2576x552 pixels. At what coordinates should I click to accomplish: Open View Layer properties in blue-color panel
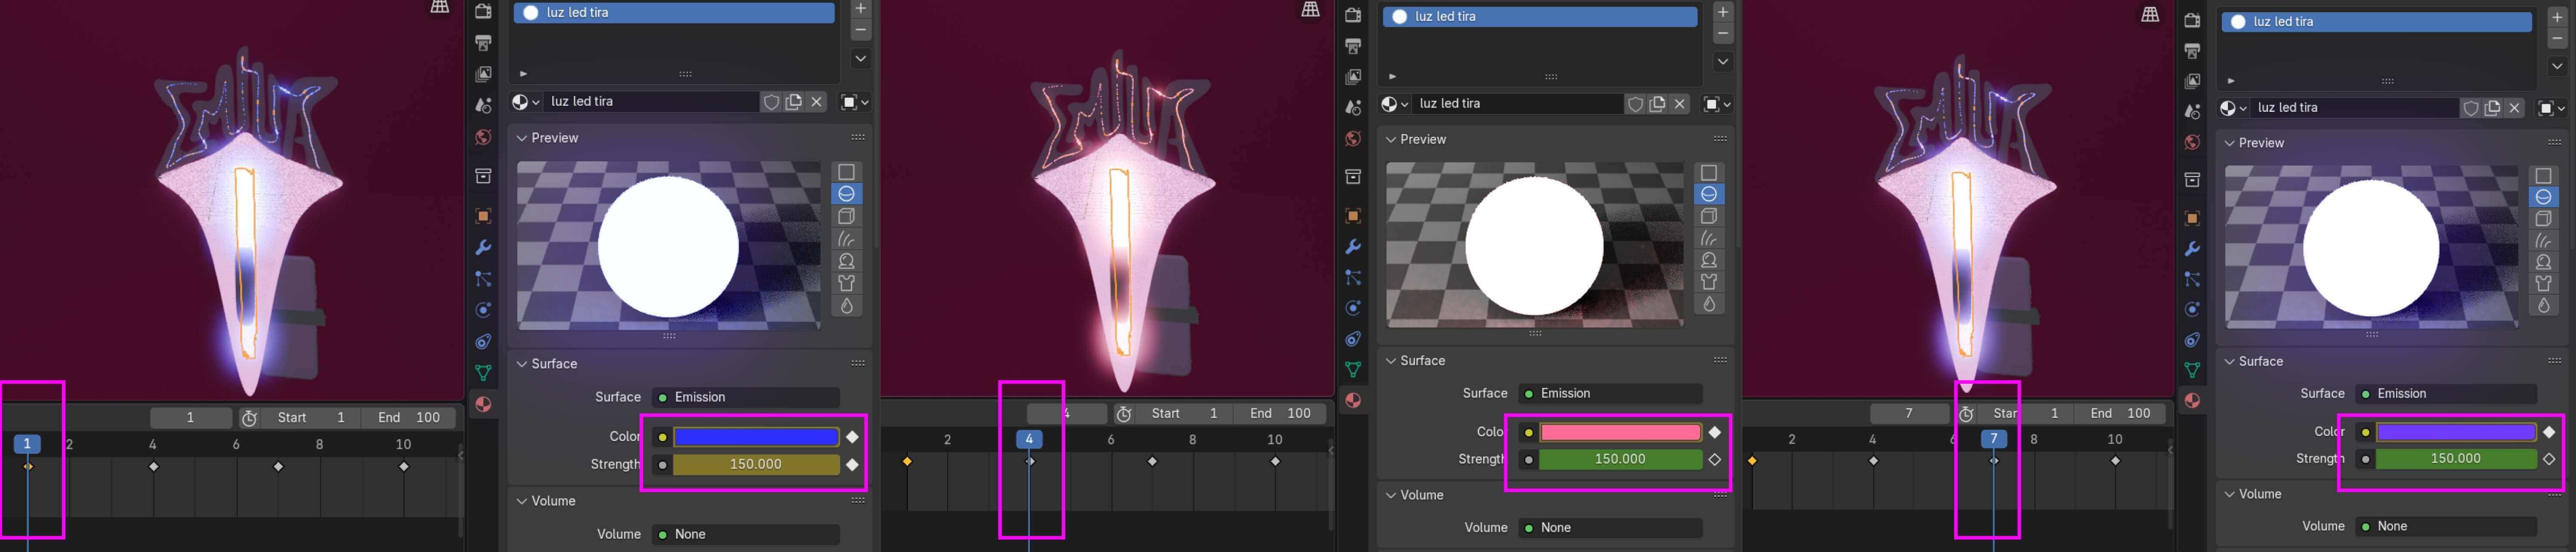point(483,74)
